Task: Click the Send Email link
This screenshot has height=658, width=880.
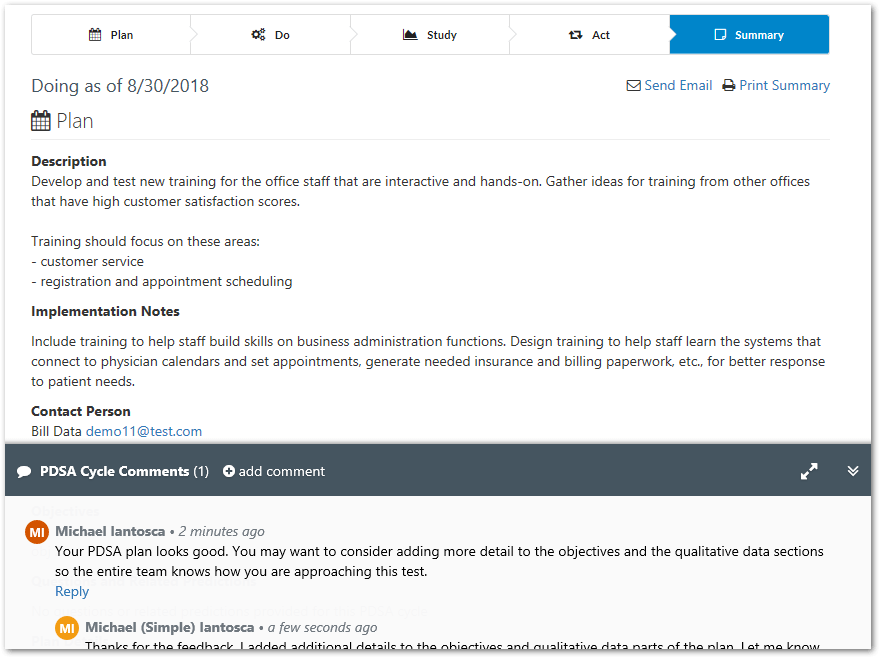Action: (x=678, y=85)
